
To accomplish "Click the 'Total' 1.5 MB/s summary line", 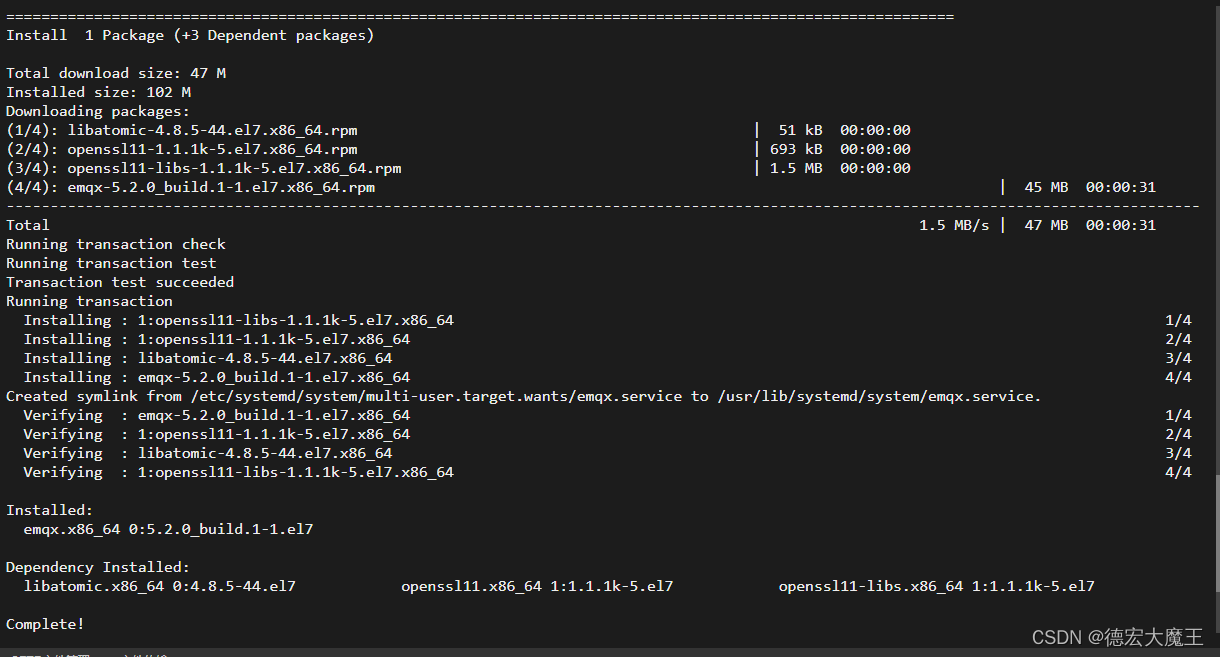I will 581,225.
